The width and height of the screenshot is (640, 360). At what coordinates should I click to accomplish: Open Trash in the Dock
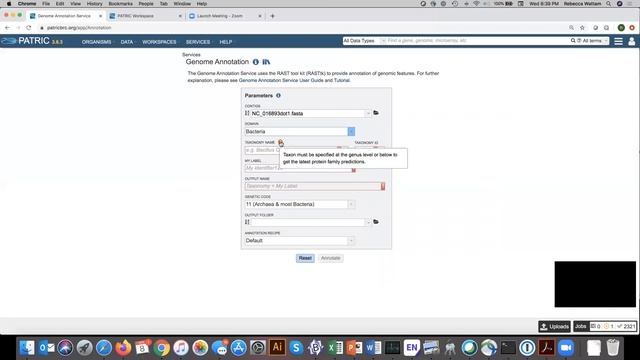click(613, 348)
